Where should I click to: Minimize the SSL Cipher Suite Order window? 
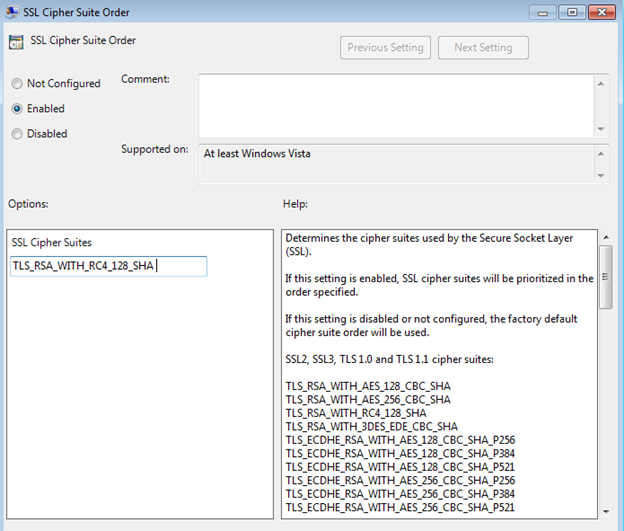pyautogui.click(x=545, y=12)
